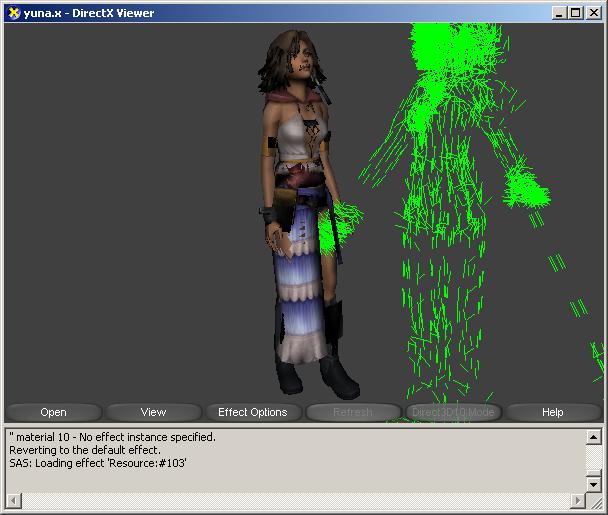The height and width of the screenshot is (515, 608).
Task: Click the DirectX Viewer title bar icon
Action: click(x=14, y=12)
